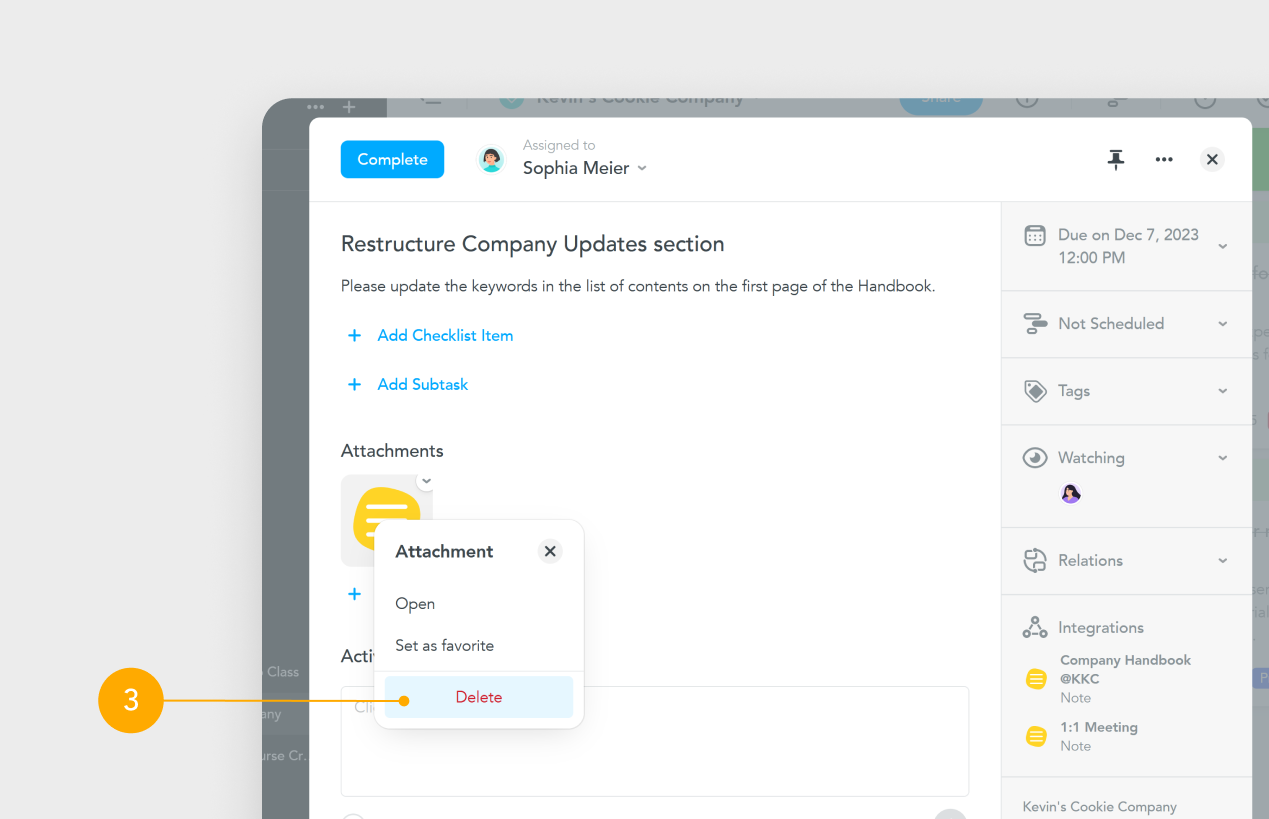Expand the Sophia Meier assignee dropdown

click(x=640, y=168)
